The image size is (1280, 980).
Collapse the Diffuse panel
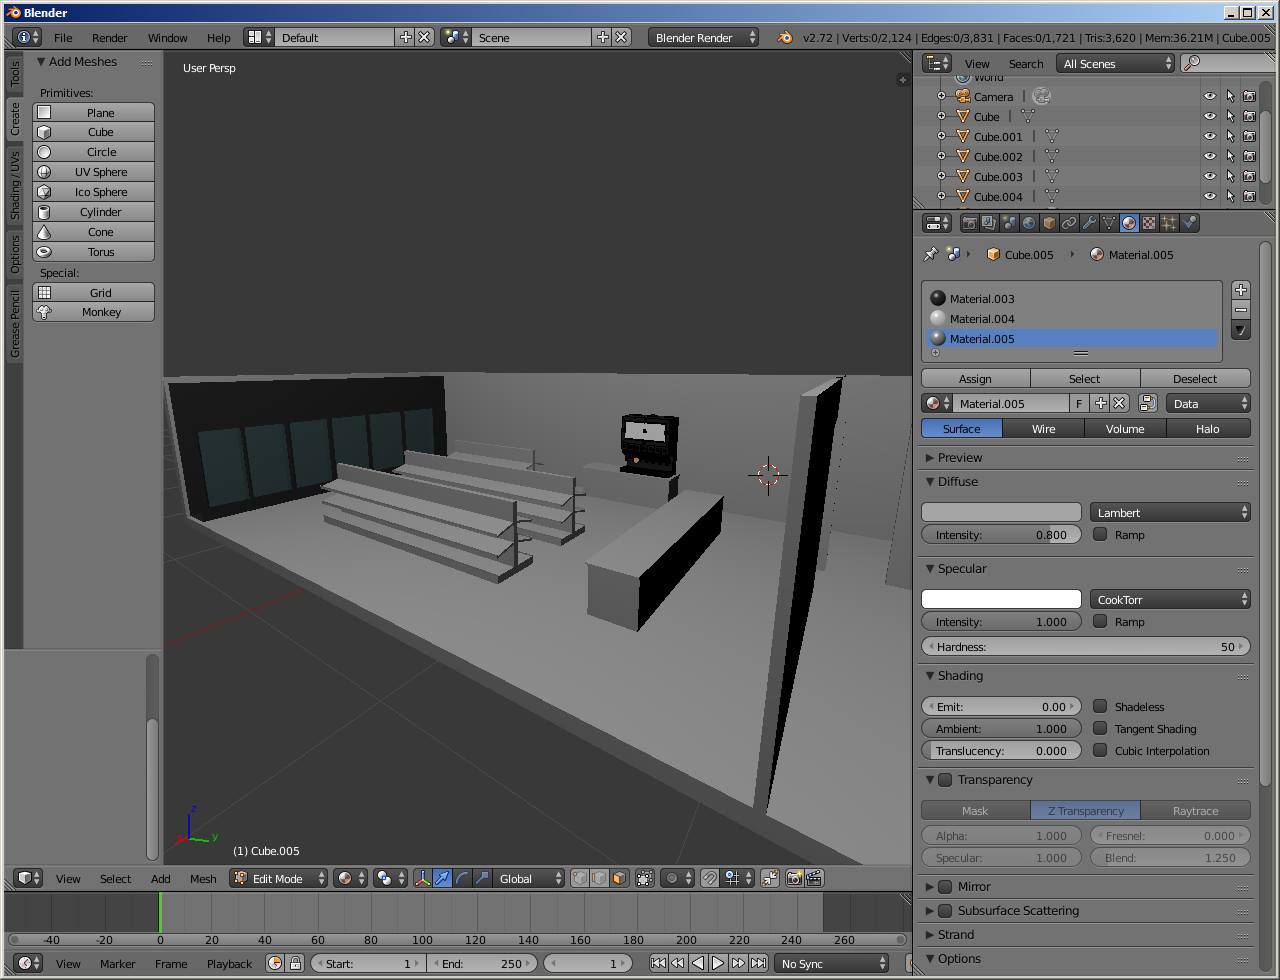(x=930, y=481)
